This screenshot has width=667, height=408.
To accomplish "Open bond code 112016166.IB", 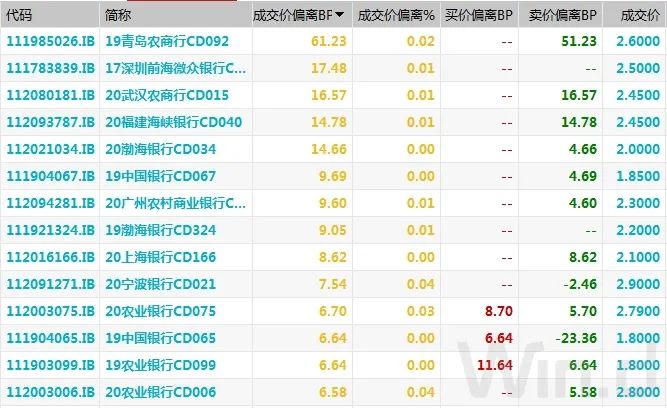I will tap(50, 257).
